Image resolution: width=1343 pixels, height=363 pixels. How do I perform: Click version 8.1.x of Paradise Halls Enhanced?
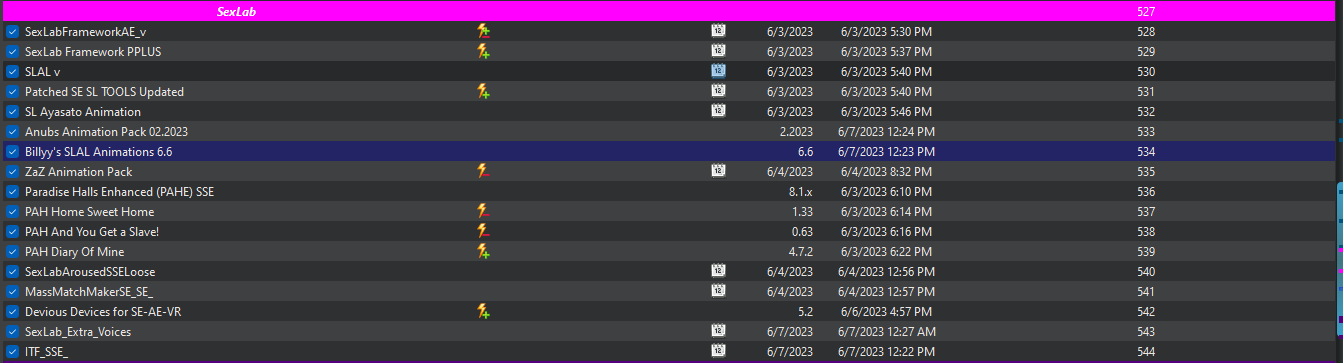[800, 192]
